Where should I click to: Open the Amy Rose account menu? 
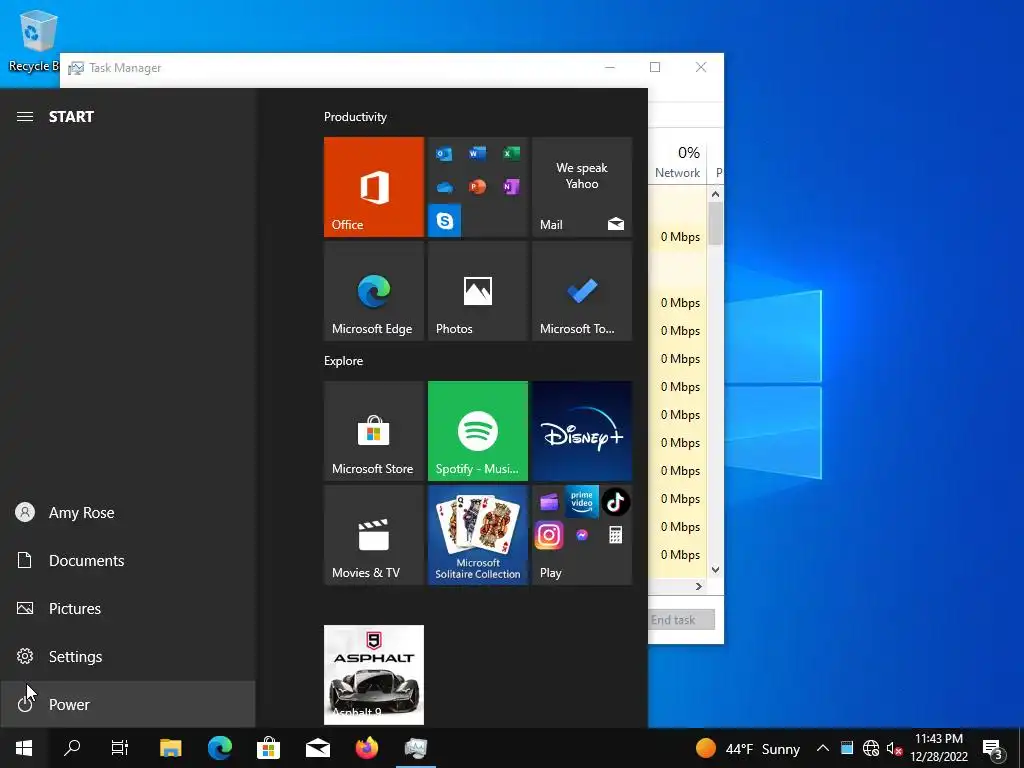point(127,513)
